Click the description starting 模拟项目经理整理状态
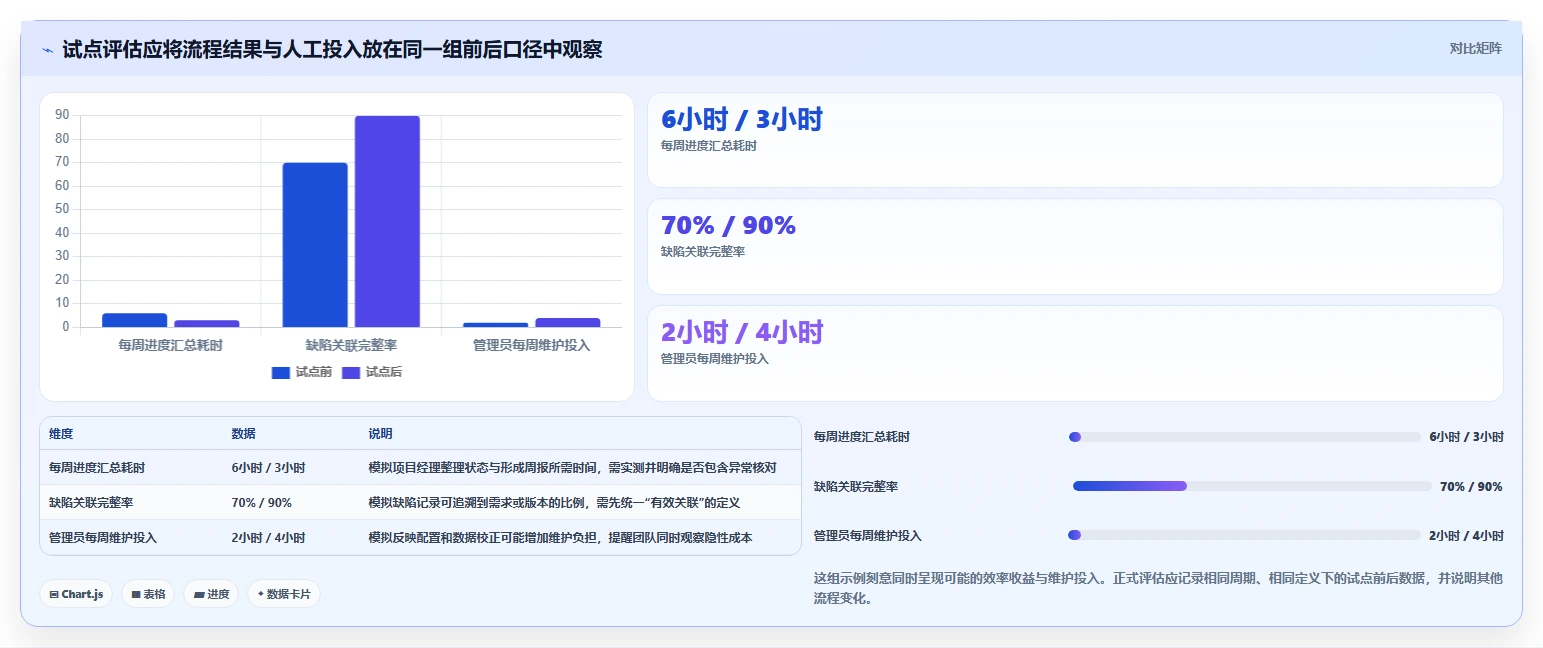 click(572, 468)
